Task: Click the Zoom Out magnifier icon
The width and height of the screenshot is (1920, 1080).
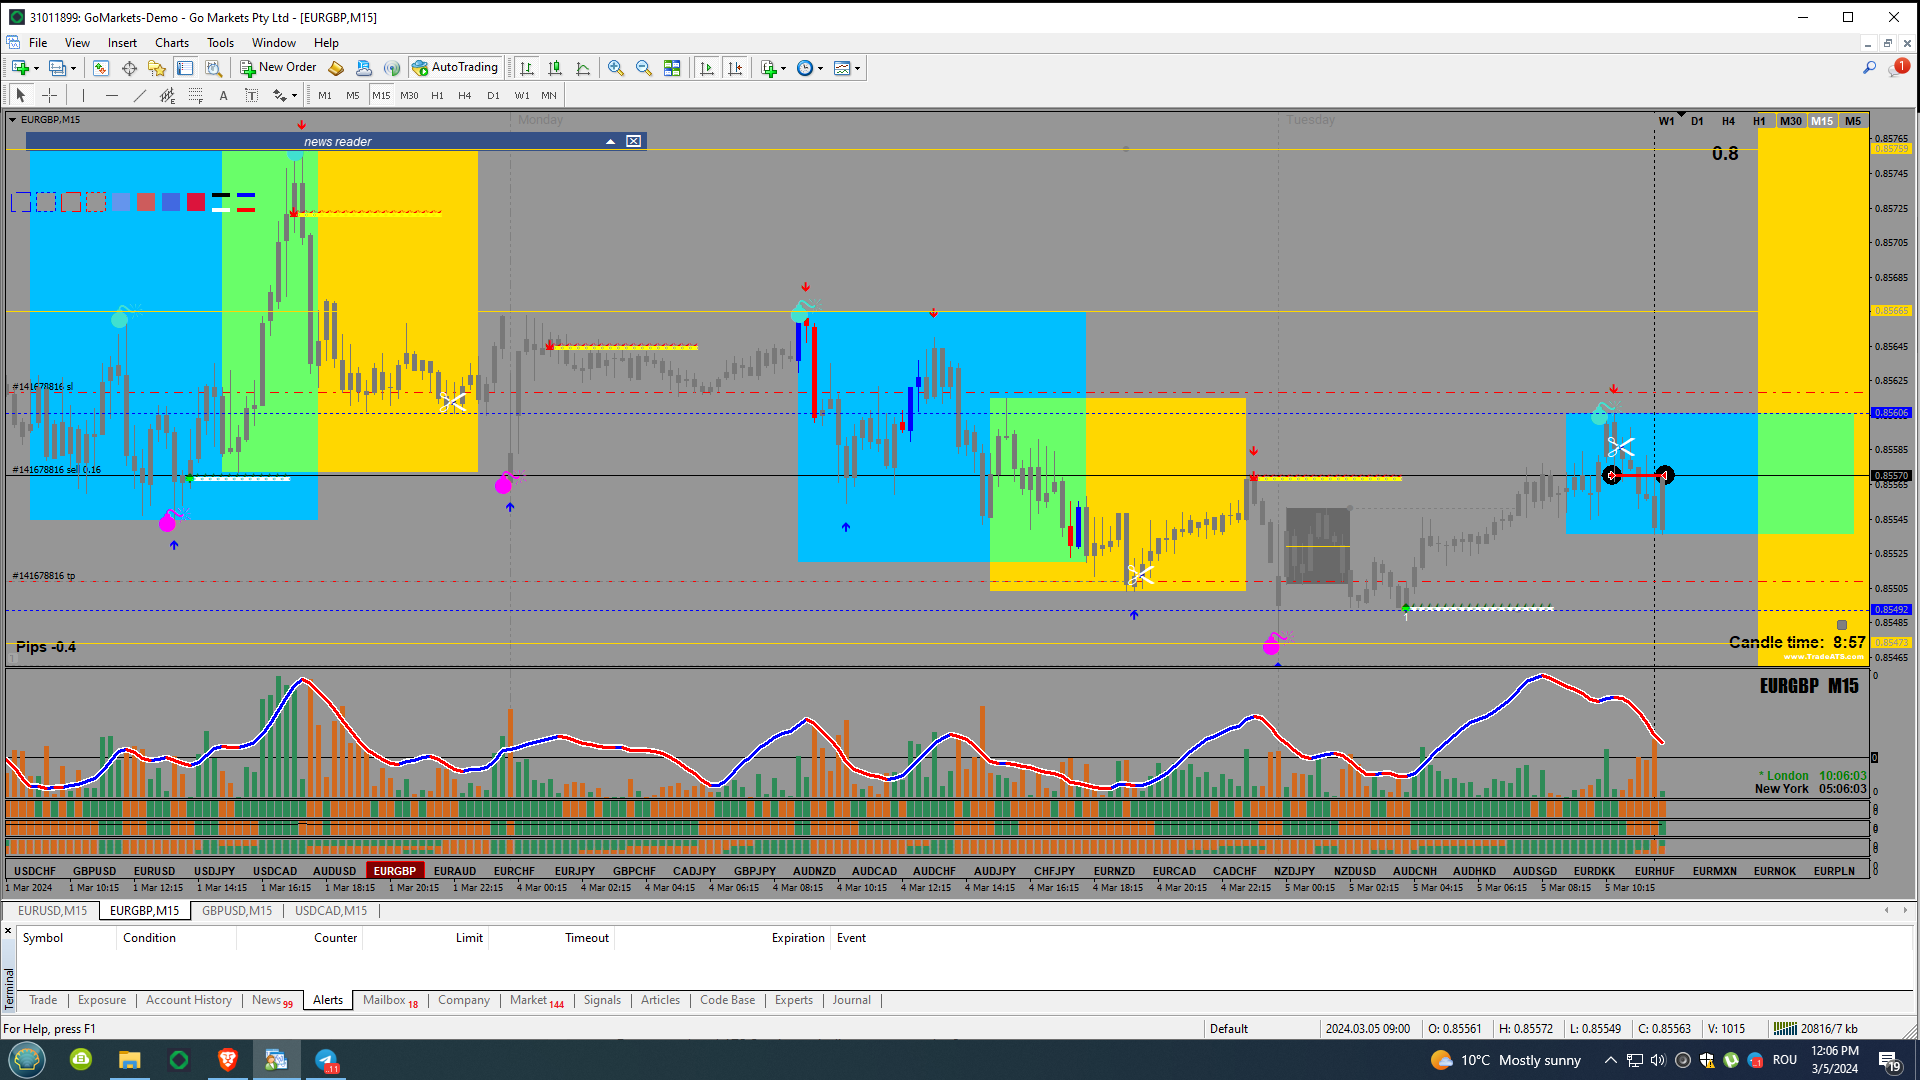Action: [644, 68]
